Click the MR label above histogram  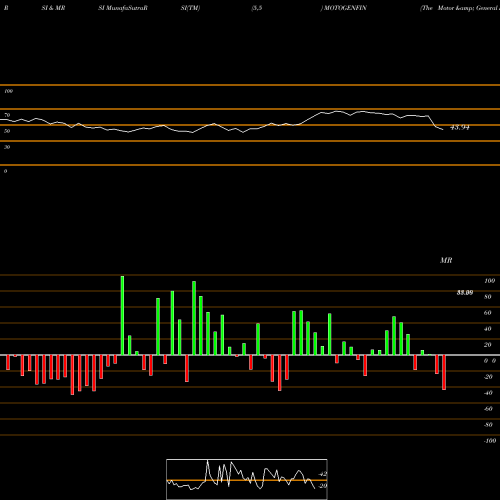tap(446, 260)
